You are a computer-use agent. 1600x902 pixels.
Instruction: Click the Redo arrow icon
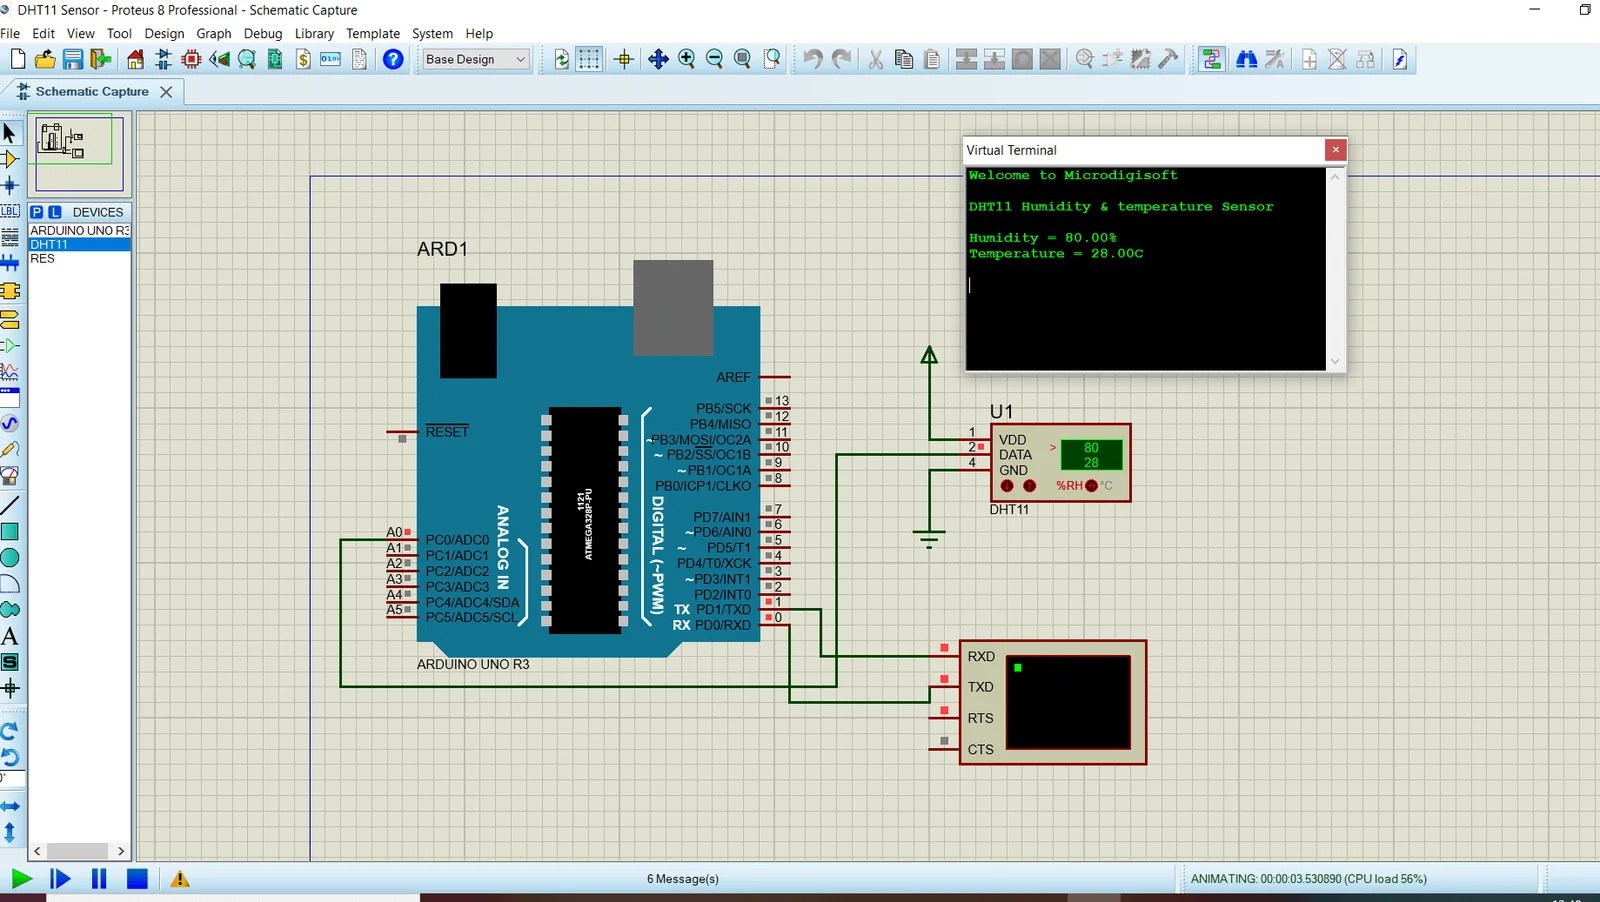pyautogui.click(x=842, y=59)
